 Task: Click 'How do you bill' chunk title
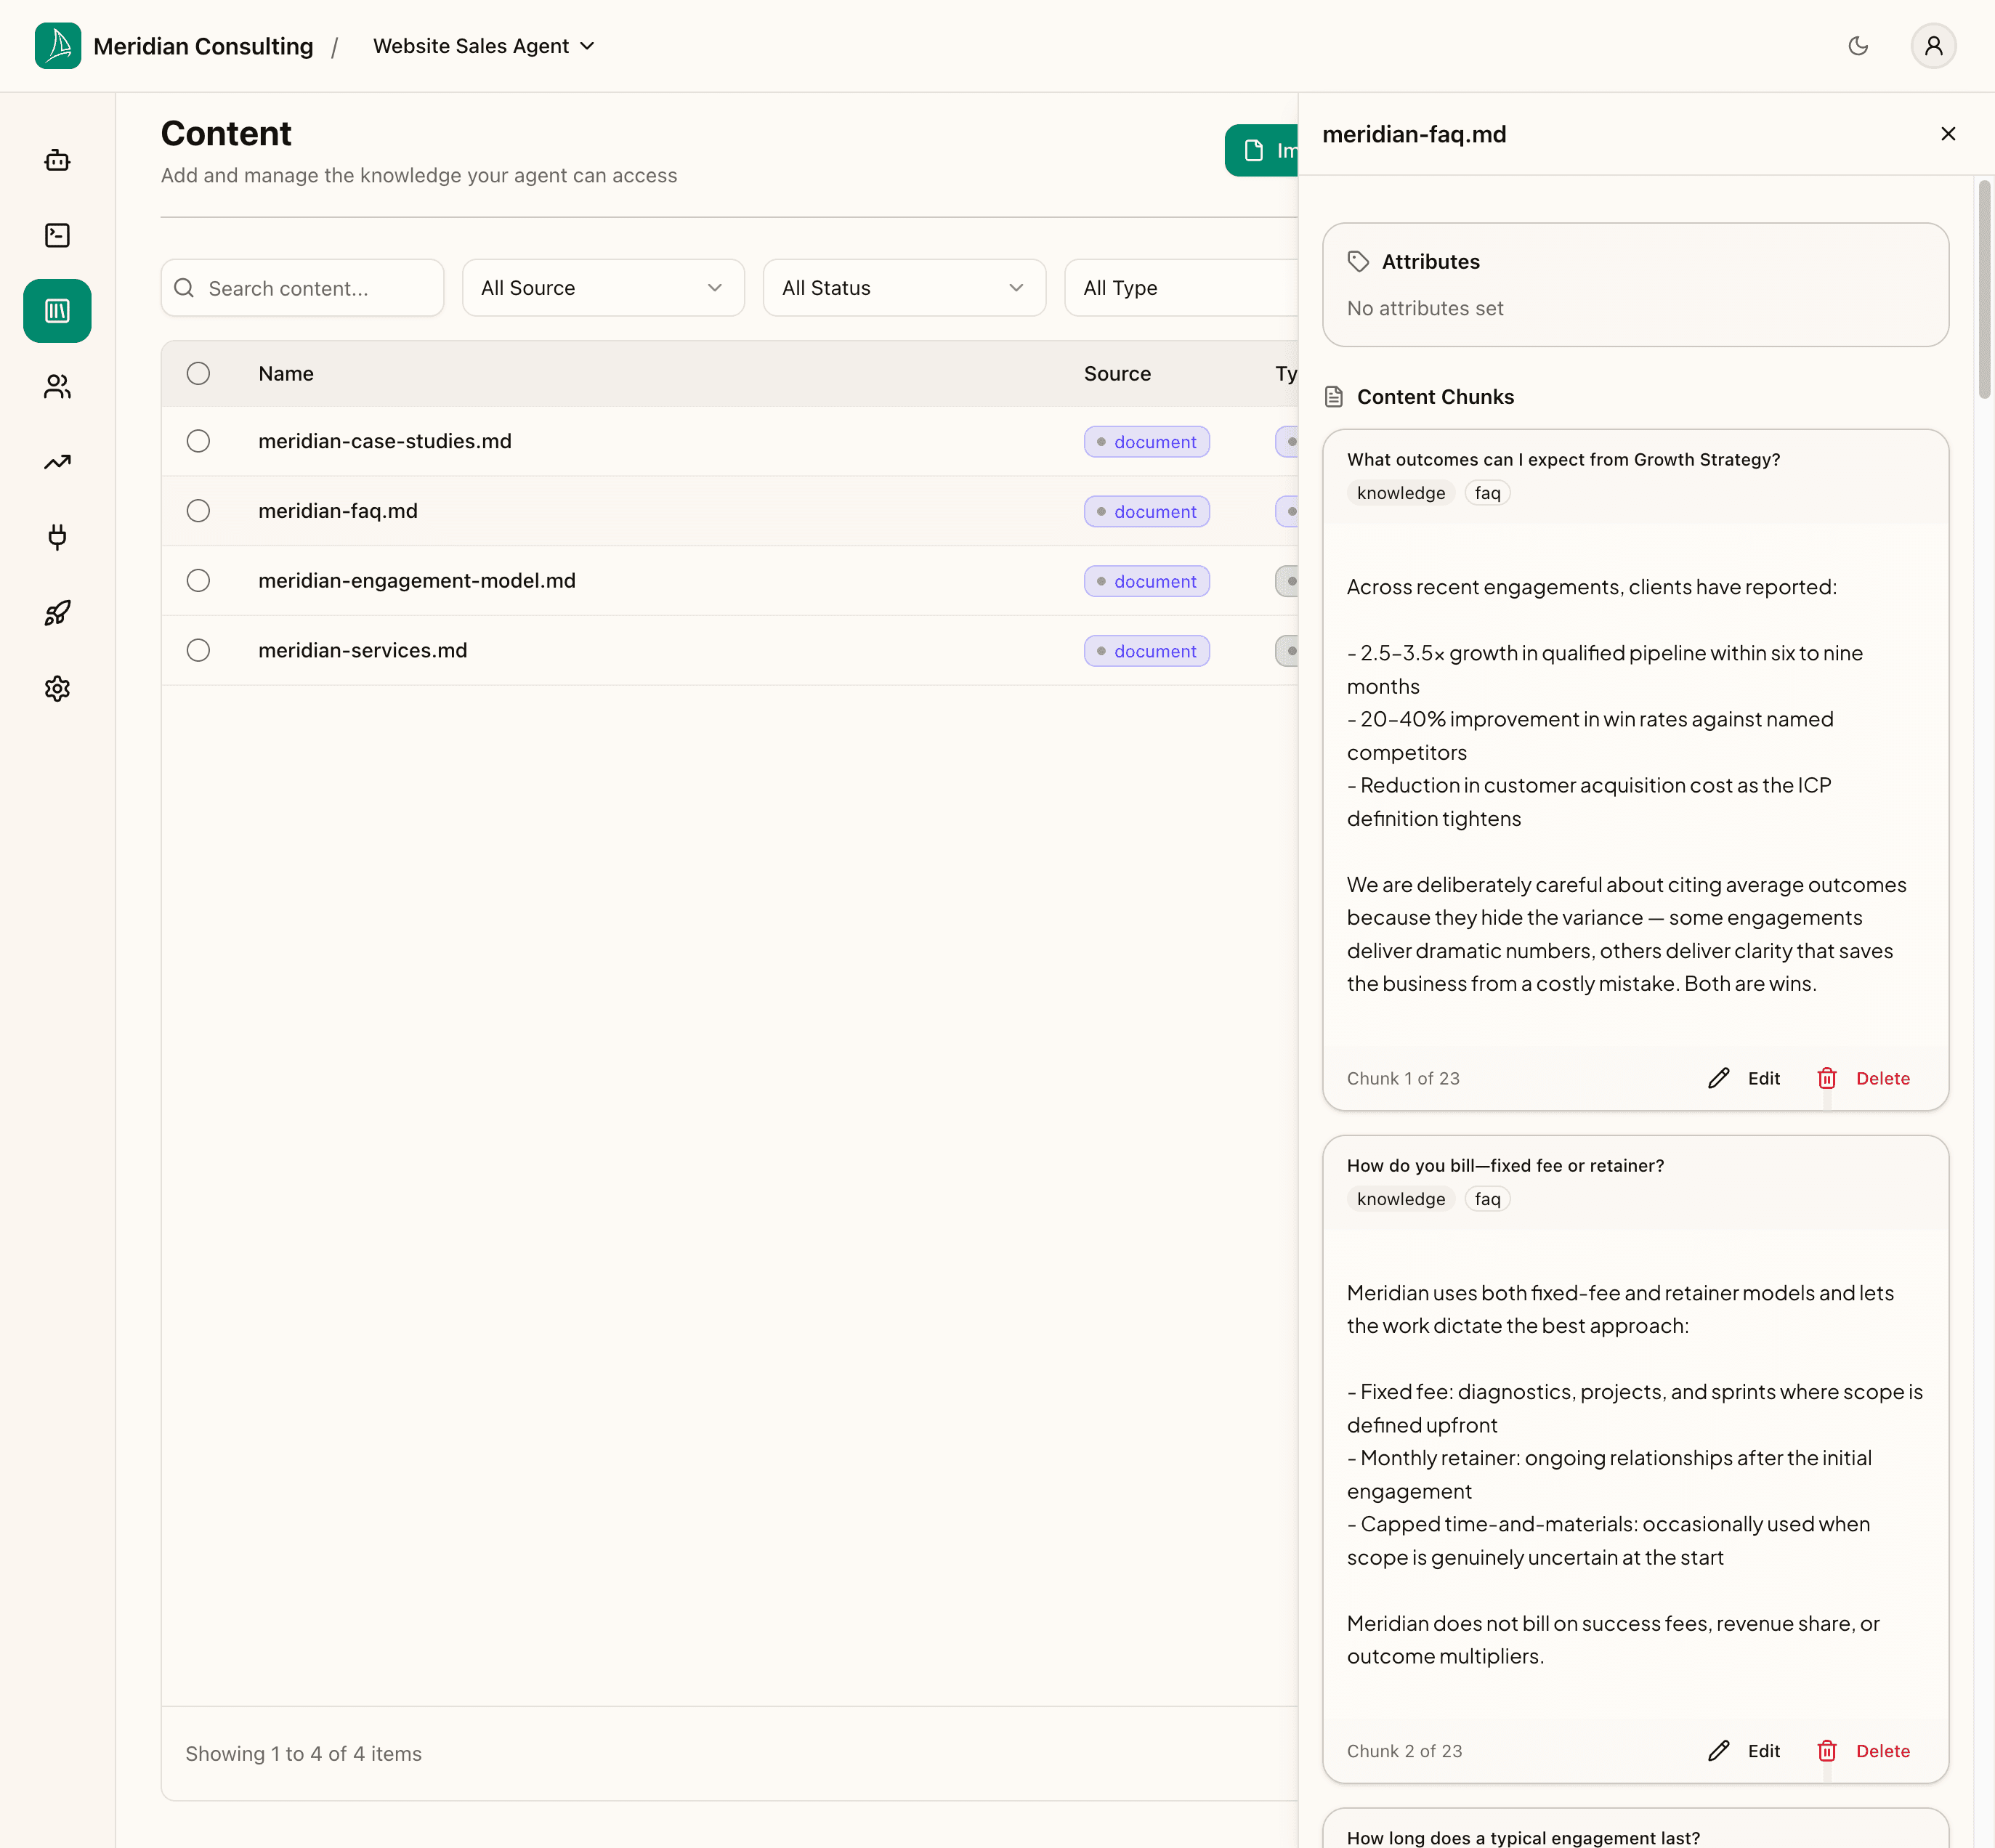coord(1505,1166)
